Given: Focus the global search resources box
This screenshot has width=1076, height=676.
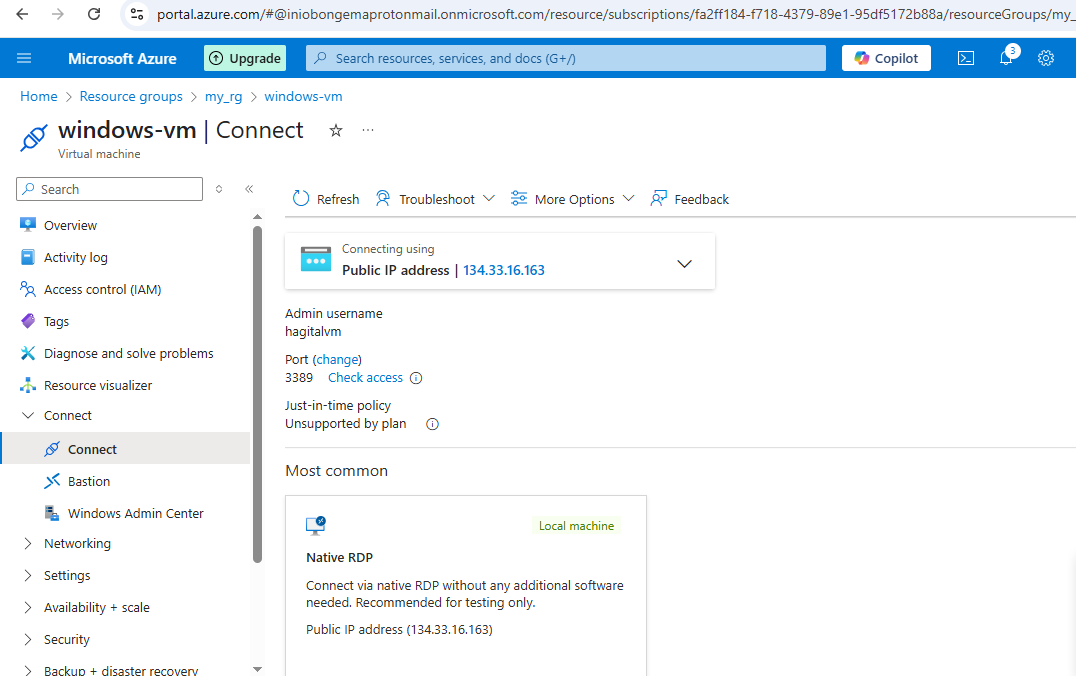Looking at the screenshot, I should pyautogui.click(x=565, y=58).
